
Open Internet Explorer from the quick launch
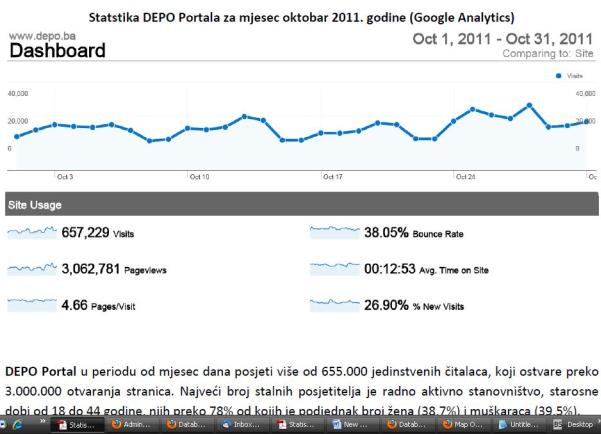17,424
